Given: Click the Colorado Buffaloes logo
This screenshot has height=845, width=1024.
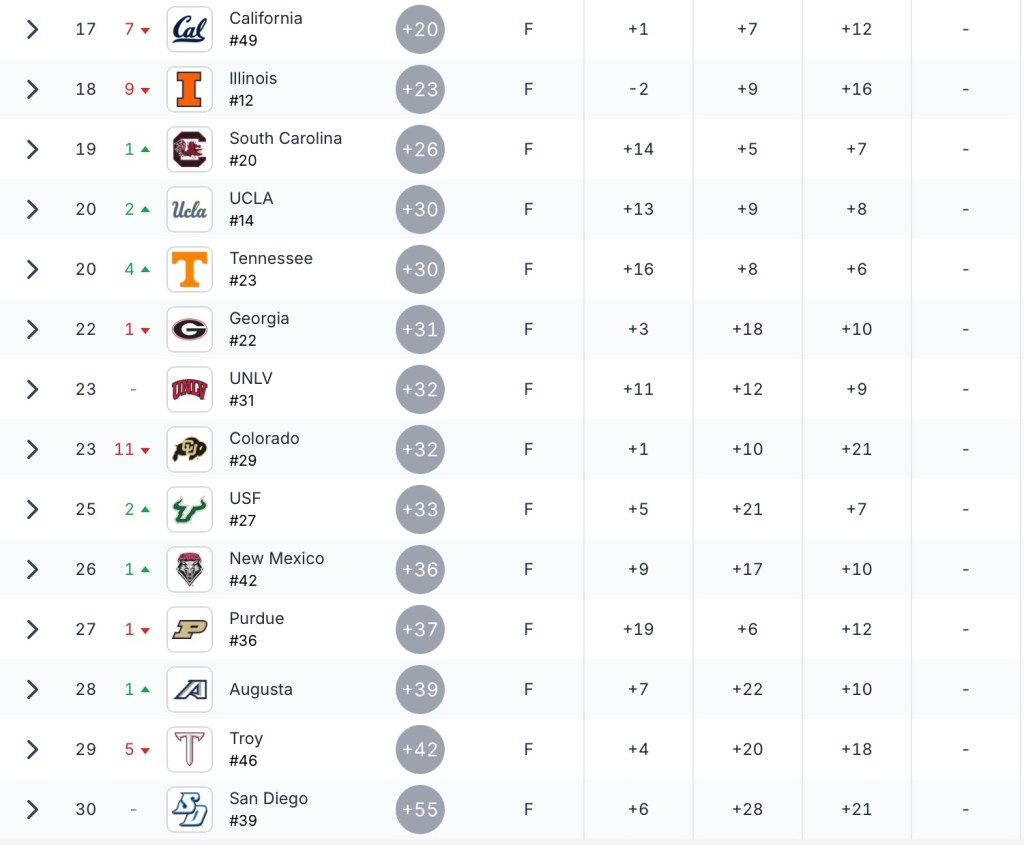Looking at the screenshot, I should coord(189,449).
